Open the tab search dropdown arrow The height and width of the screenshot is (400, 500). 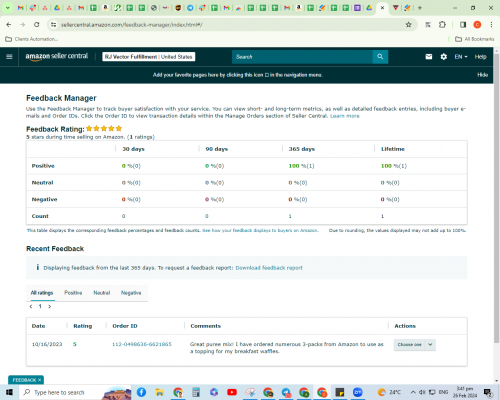coord(7,8)
